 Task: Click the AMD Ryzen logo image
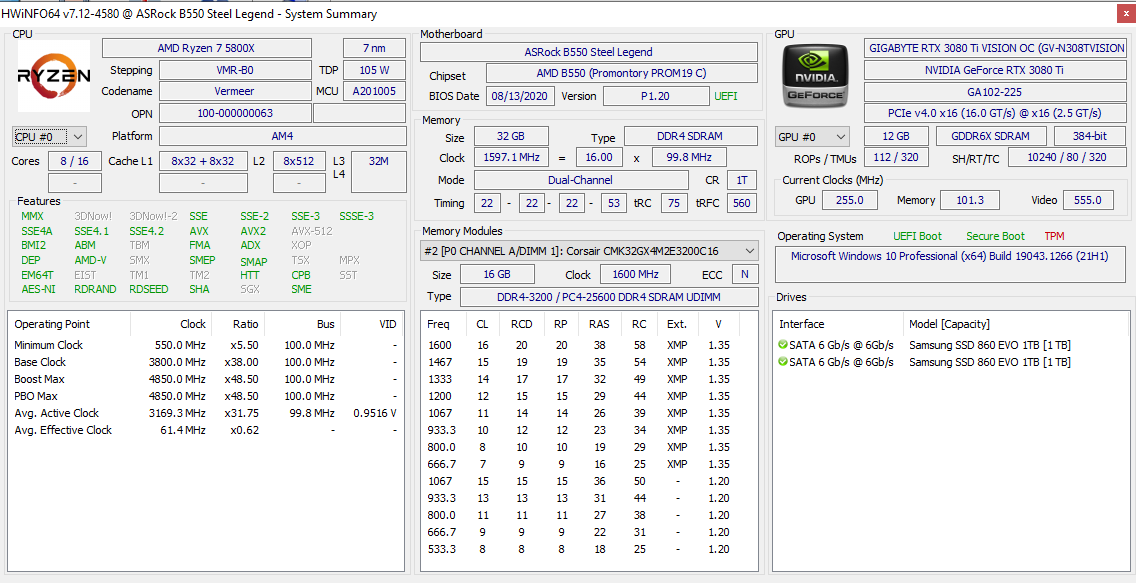click(54, 76)
